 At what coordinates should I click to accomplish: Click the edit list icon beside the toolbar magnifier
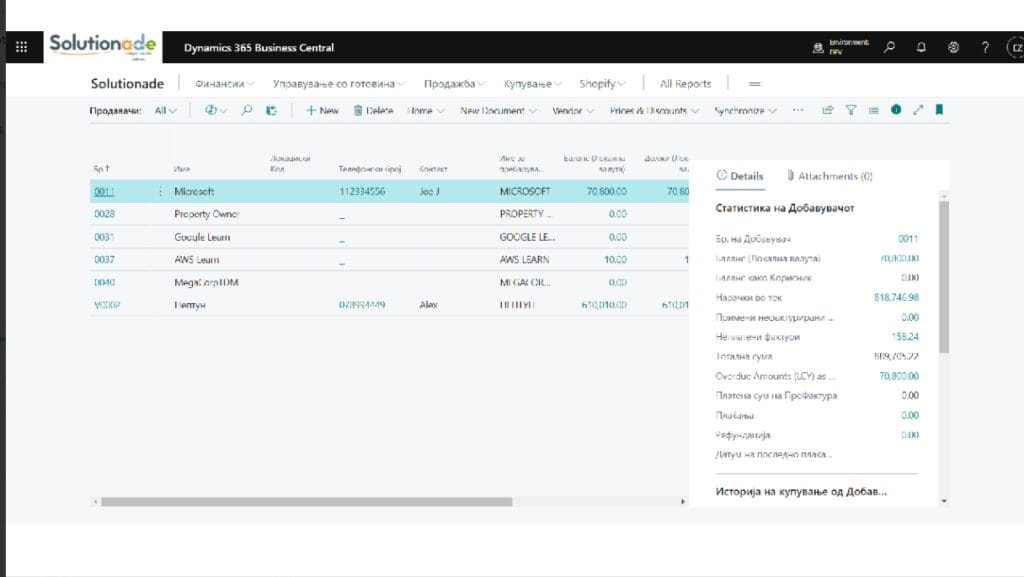point(271,110)
